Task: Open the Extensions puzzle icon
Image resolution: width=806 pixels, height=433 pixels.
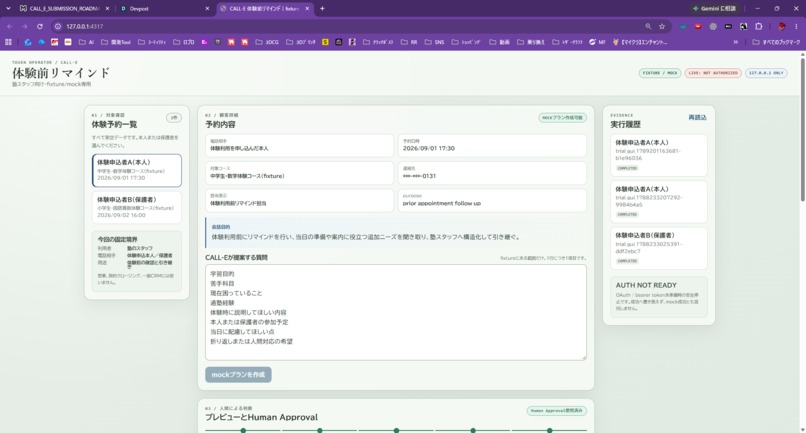Action: [759, 26]
